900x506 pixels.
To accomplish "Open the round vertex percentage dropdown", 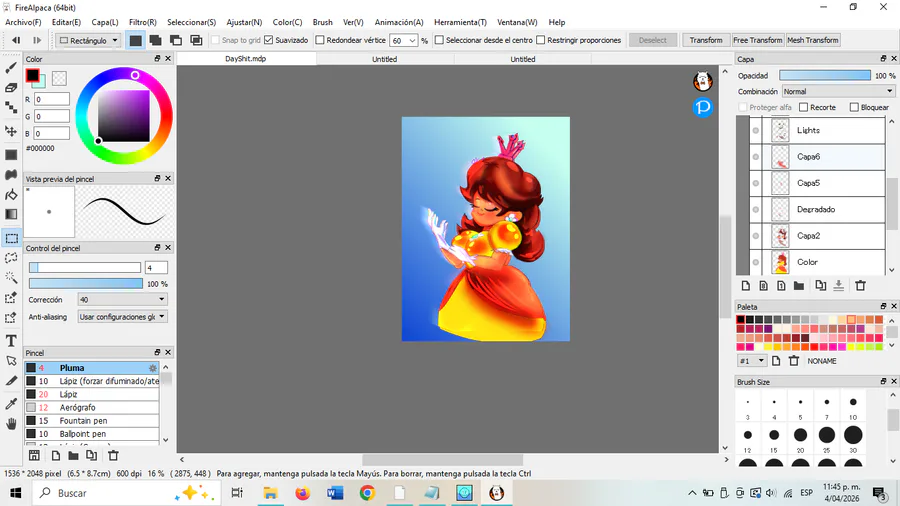I will point(412,41).
